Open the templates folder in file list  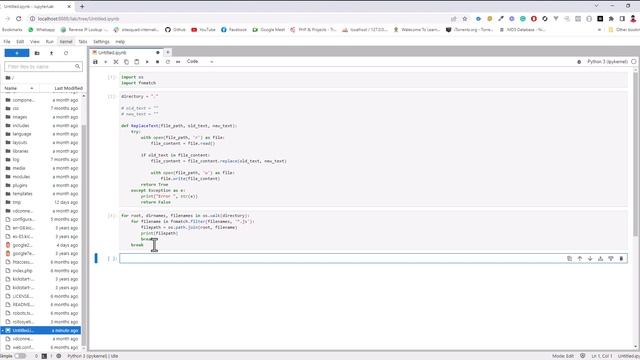[x=41, y=194]
